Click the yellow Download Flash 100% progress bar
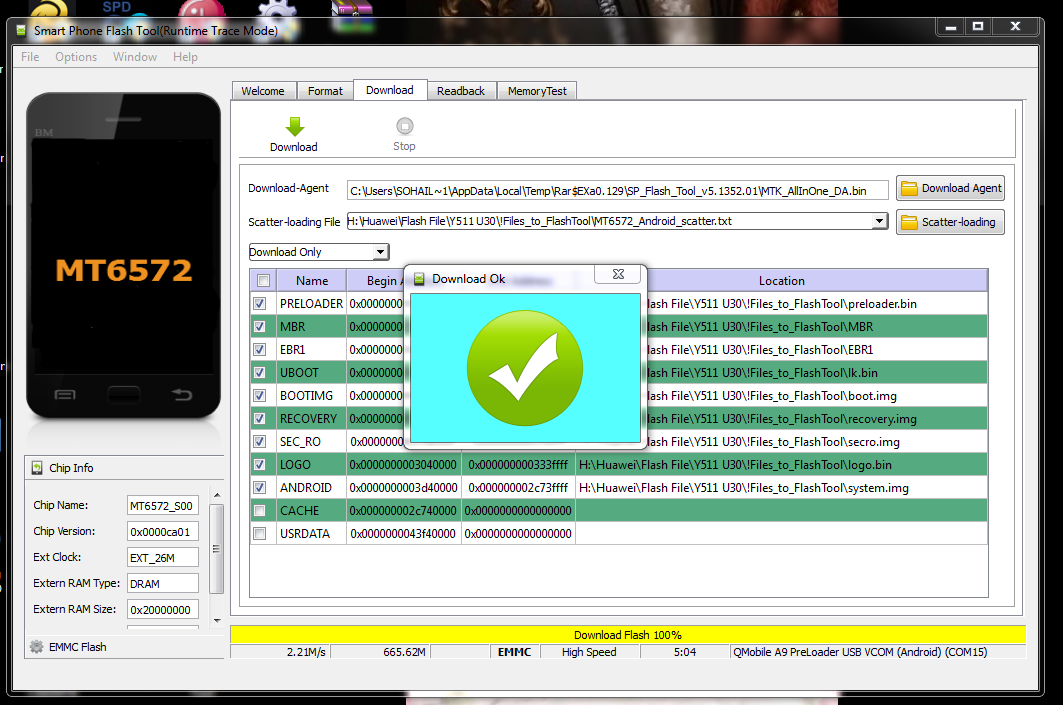The image size is (1063, 705). 628,635
